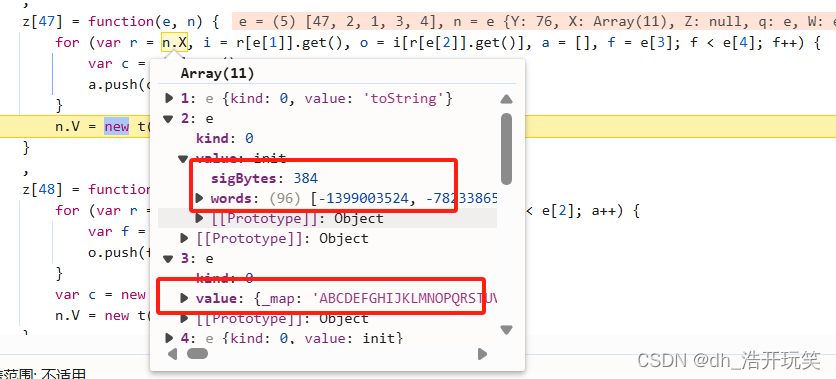Click the horizontal scrollbar thumb in popup
This screenshot has height=379, width=836.
[197, 353]
